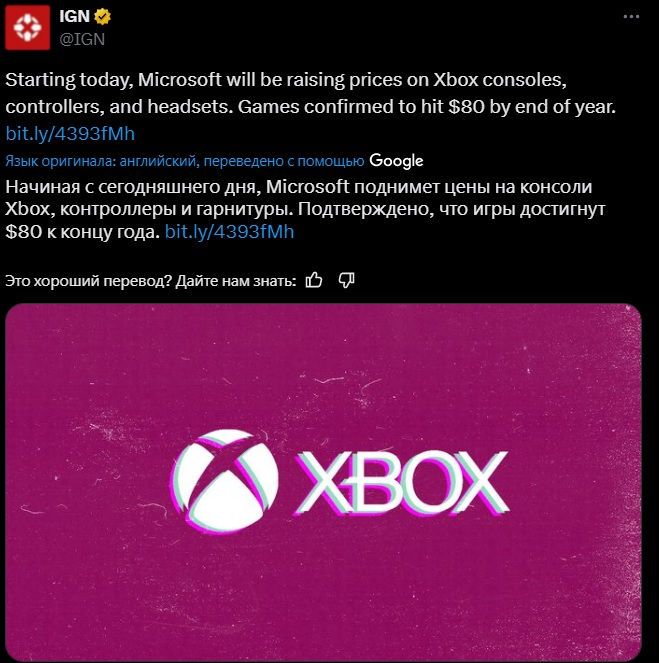Click the 'Язык оригинала: английский' translation notice

pos(185,161)
